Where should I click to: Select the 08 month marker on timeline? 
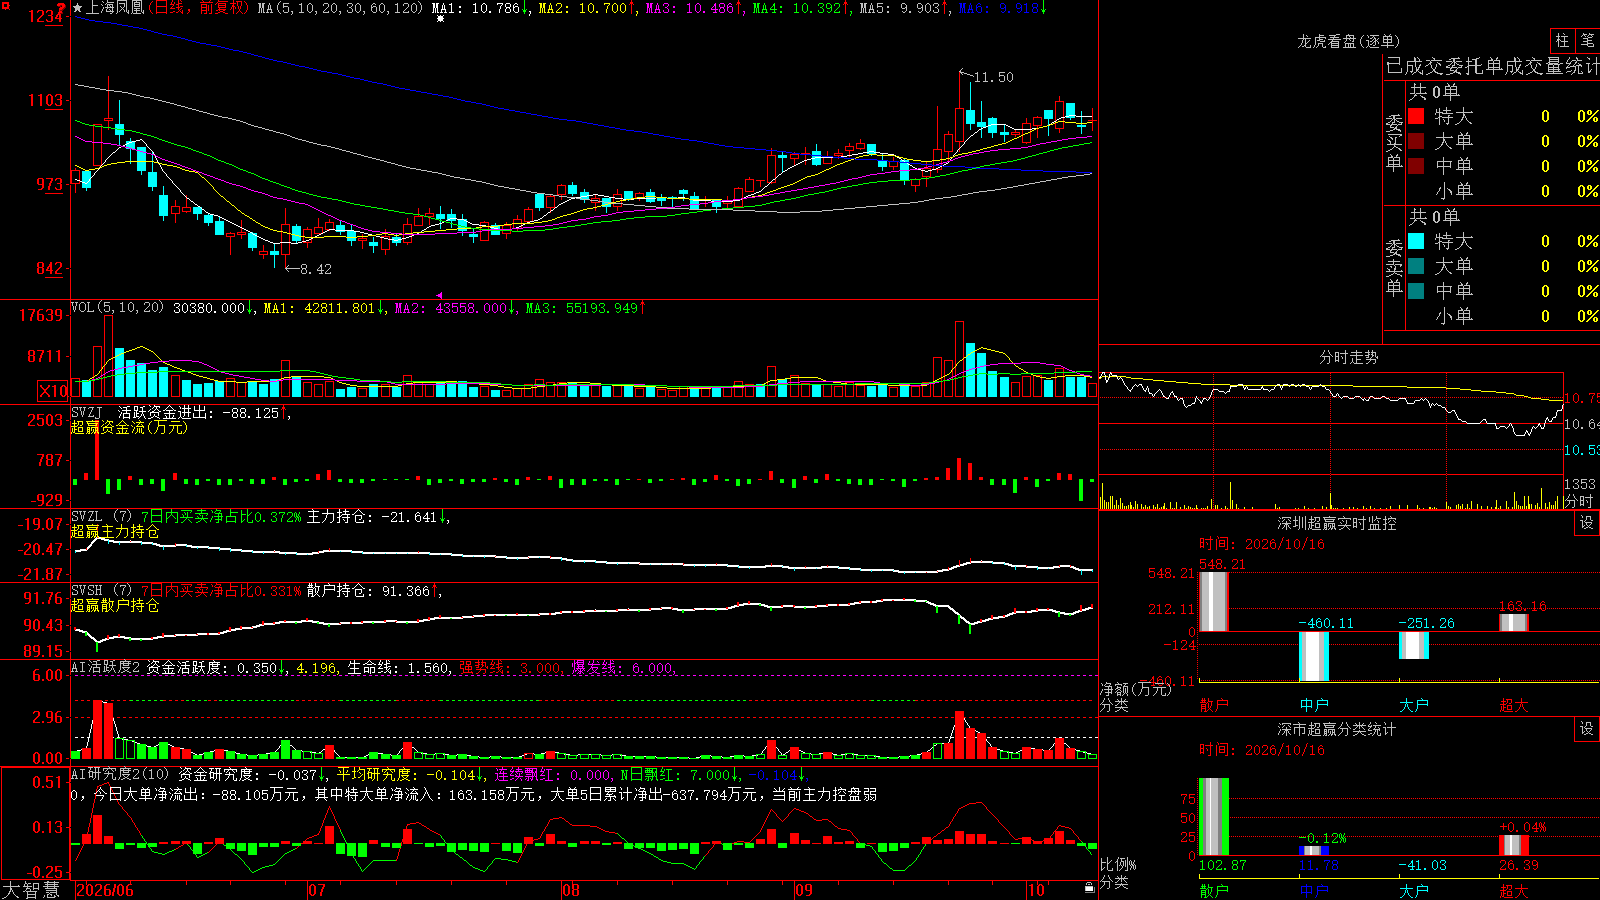coord(571,890)
